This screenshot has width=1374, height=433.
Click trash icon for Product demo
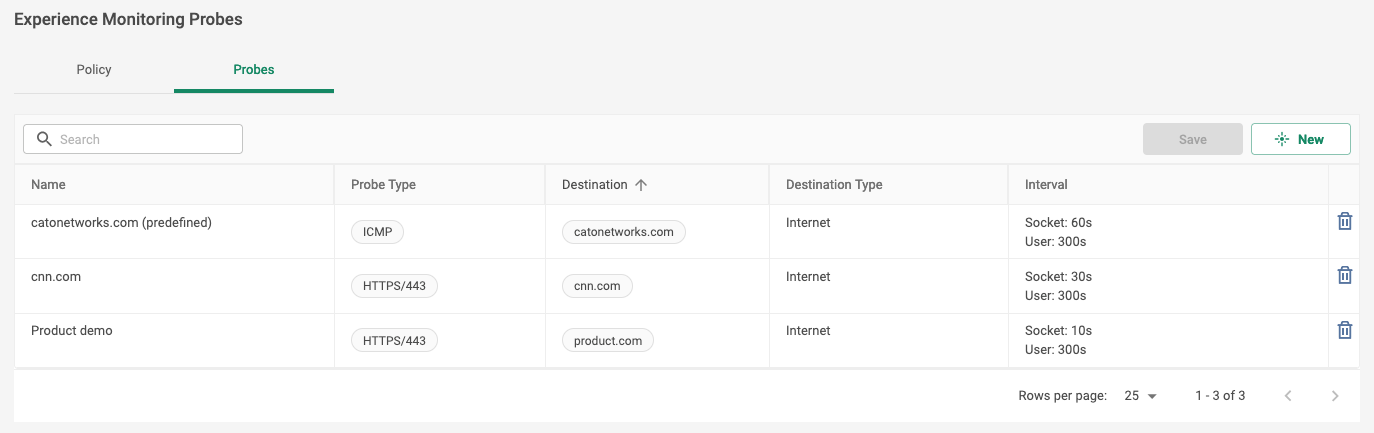pyautogui.click(x=1345, y=330)
